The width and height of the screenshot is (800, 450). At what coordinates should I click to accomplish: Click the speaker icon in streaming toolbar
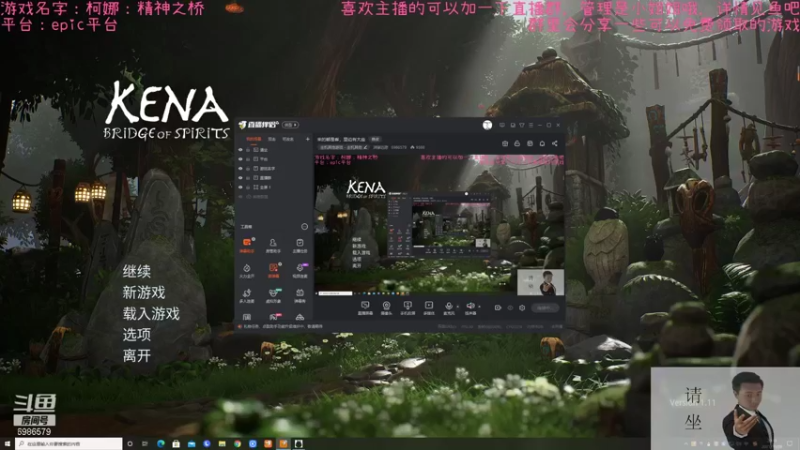click(470, 306)
